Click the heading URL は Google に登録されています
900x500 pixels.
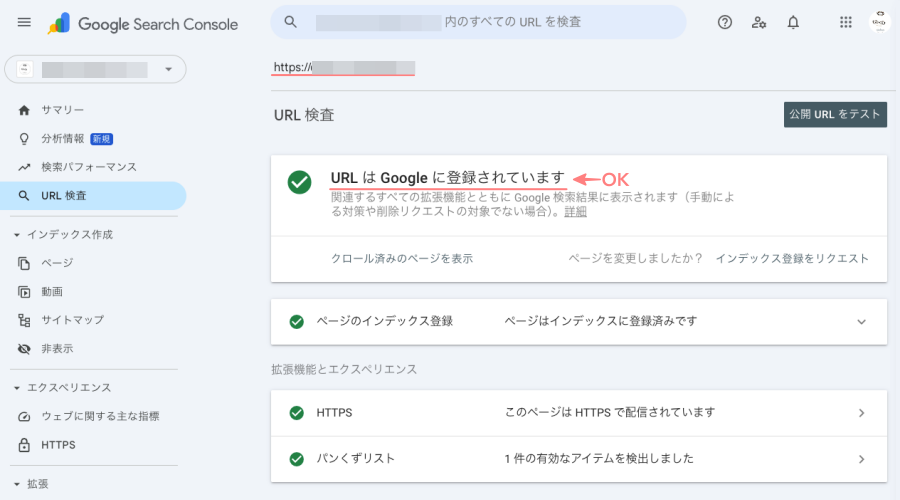pos(448,178)
